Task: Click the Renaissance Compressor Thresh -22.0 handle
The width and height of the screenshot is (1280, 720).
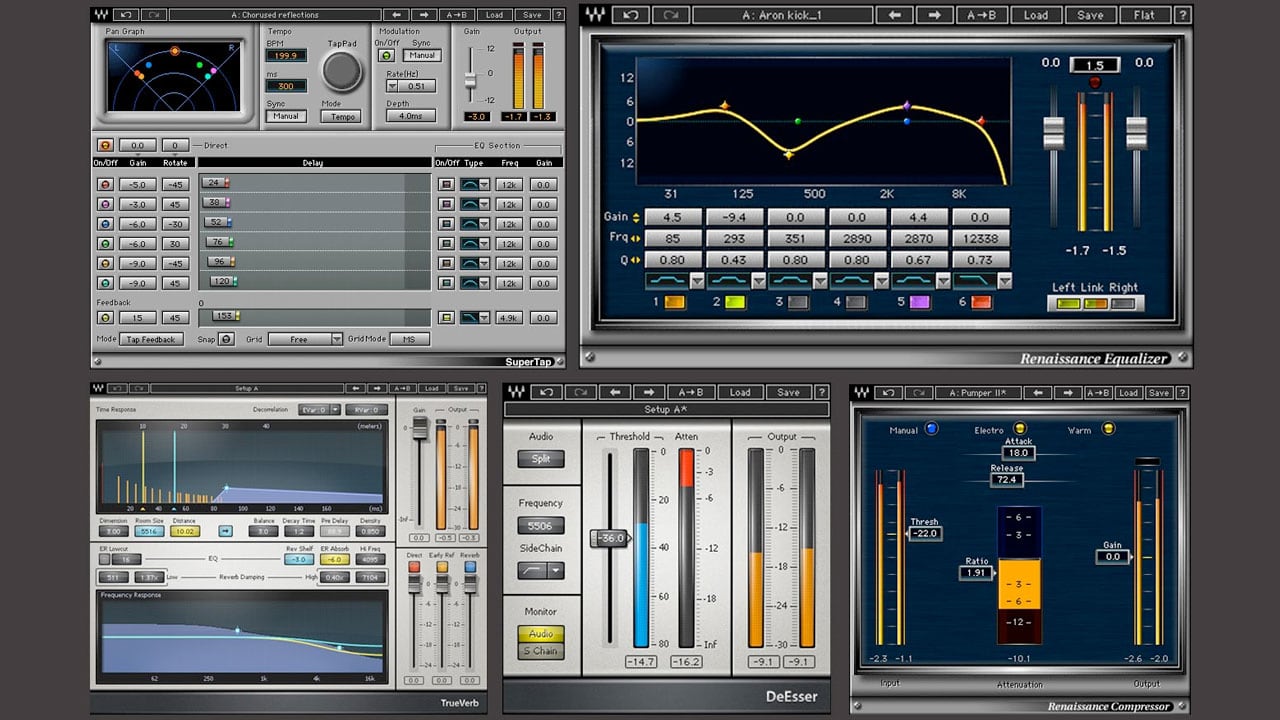Action: coord(924,533)
